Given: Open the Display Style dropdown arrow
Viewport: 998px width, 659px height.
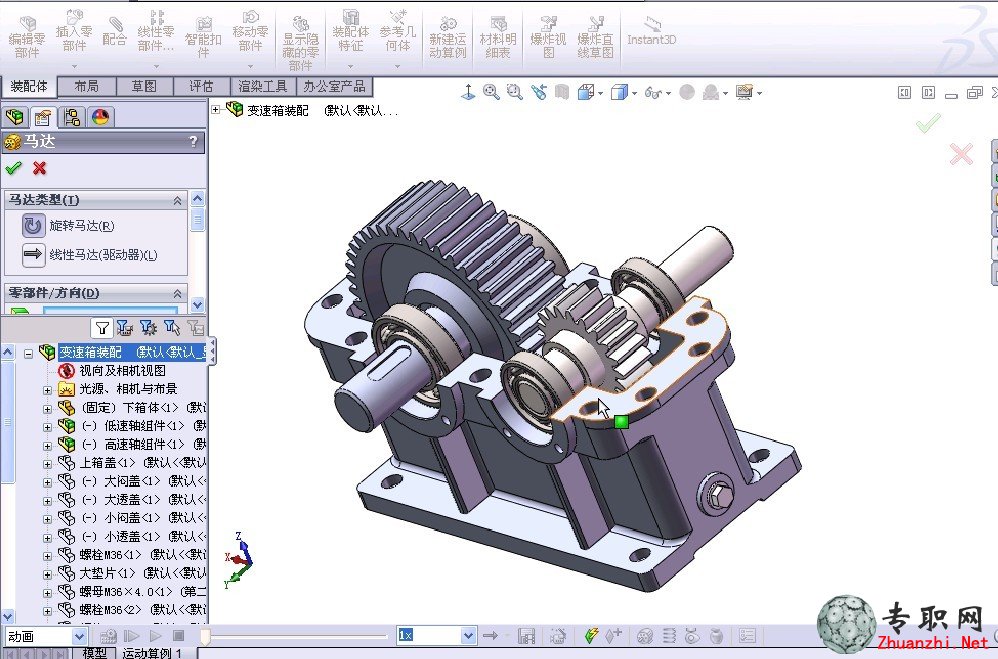Looking at the screenshot, I should click(x=635, y=94).
